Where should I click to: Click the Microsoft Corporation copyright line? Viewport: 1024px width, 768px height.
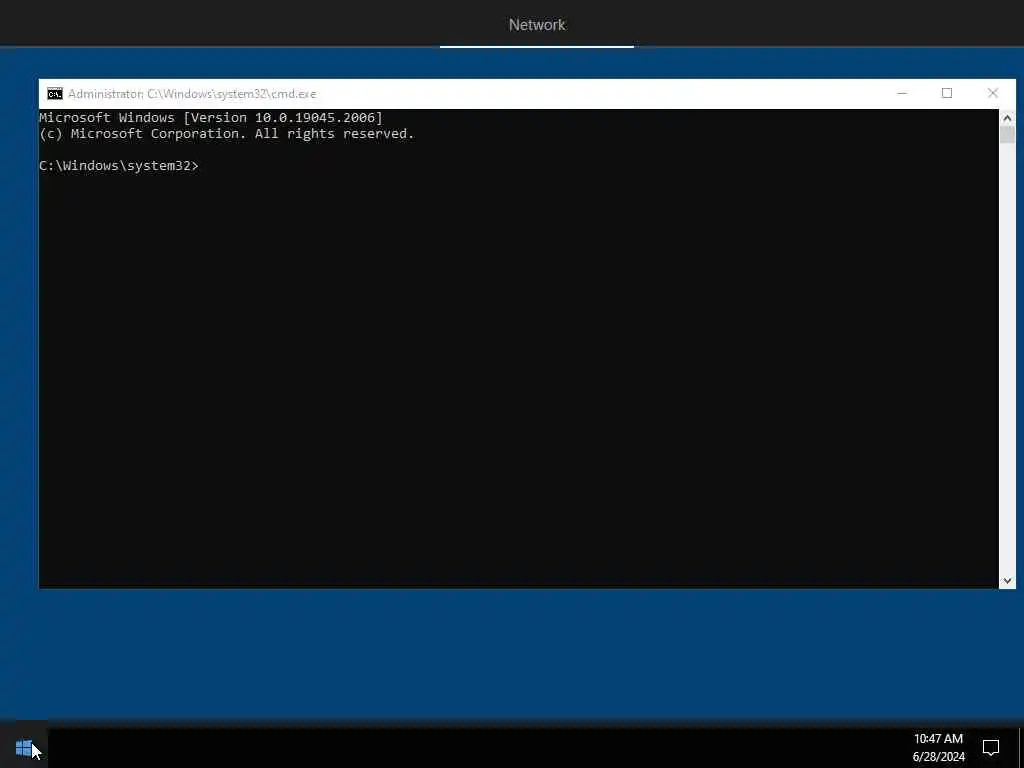[x=227, y=134]
